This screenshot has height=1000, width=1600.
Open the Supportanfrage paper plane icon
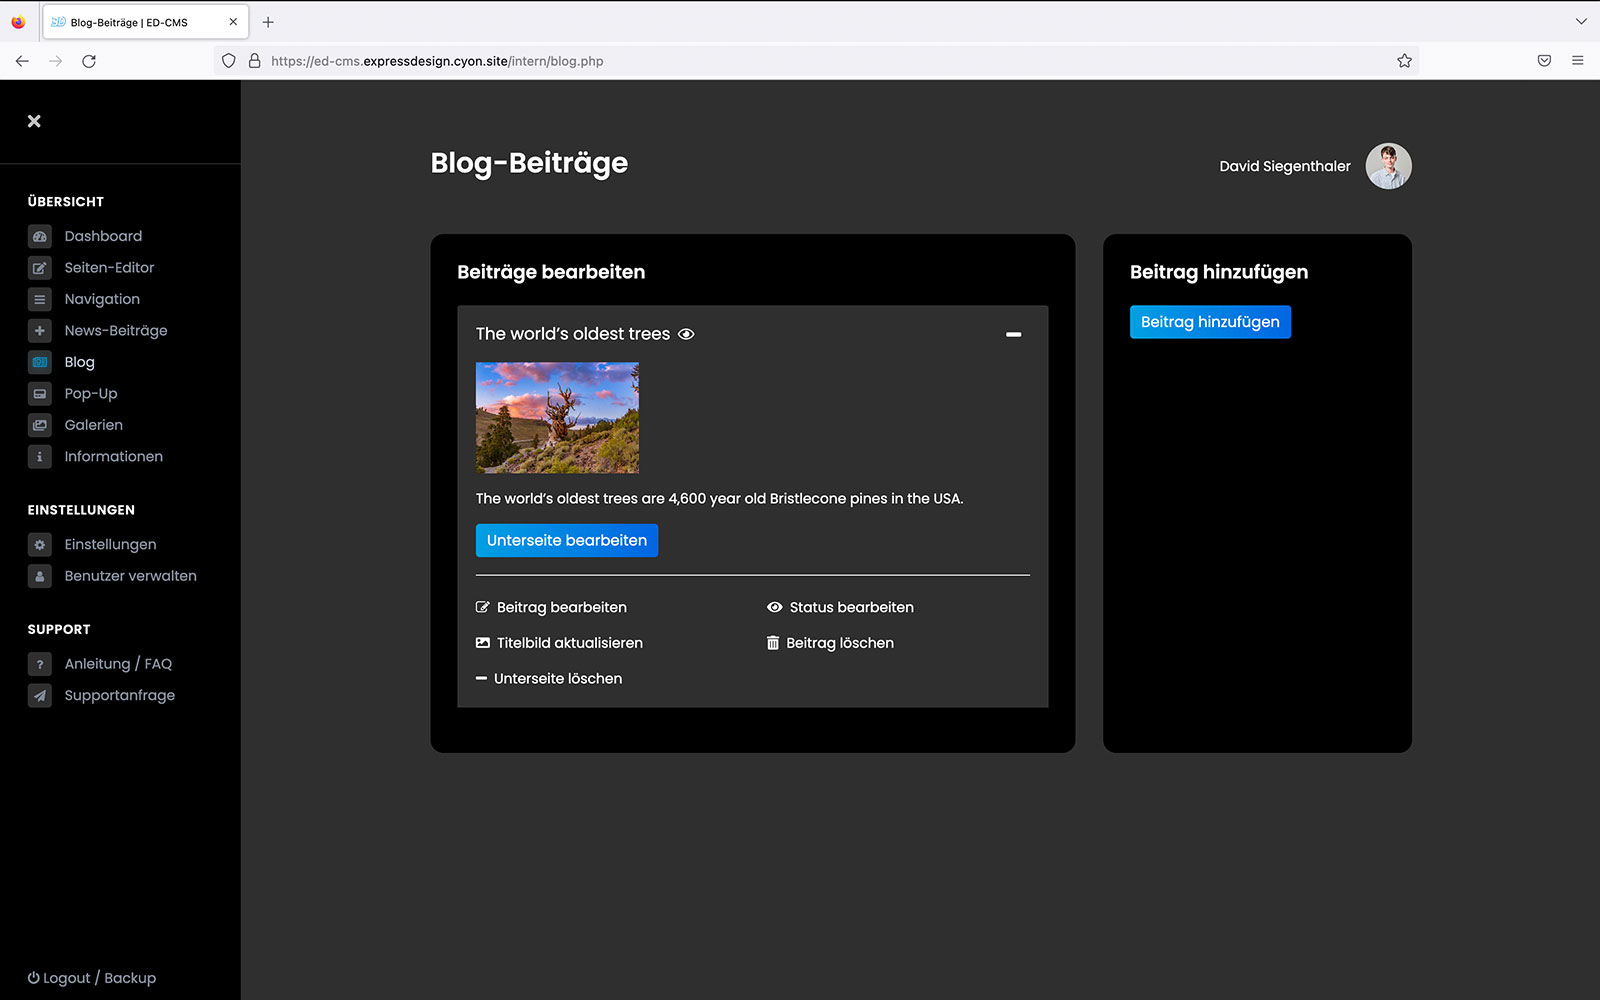(x=40, y=696)
